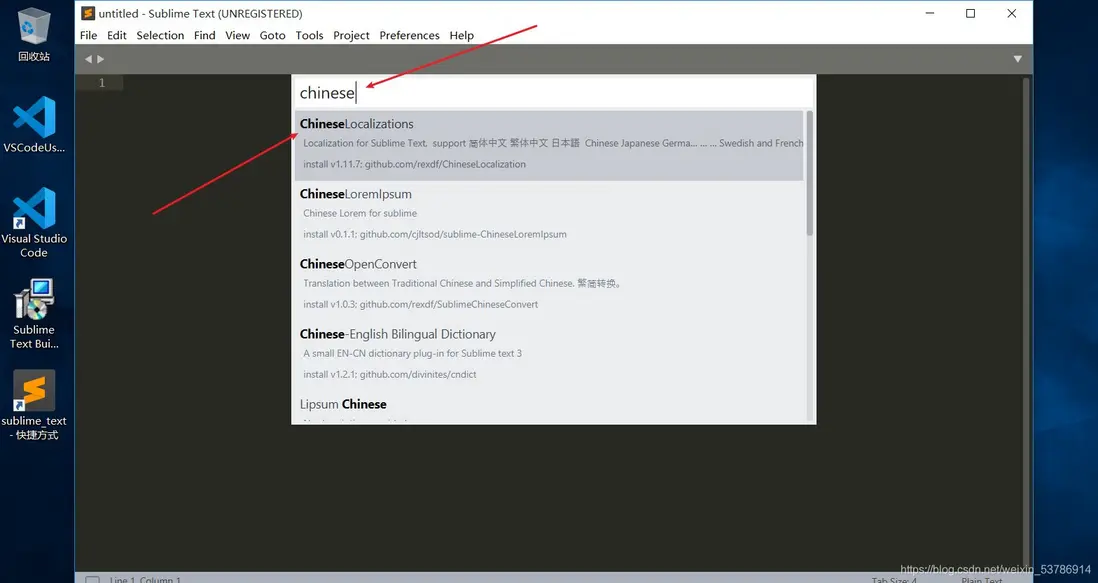Image resolution: width=1098 pixels, height=583 pixels.
Task: Click line number 1 in the gutter
Action: pos(102,83)
